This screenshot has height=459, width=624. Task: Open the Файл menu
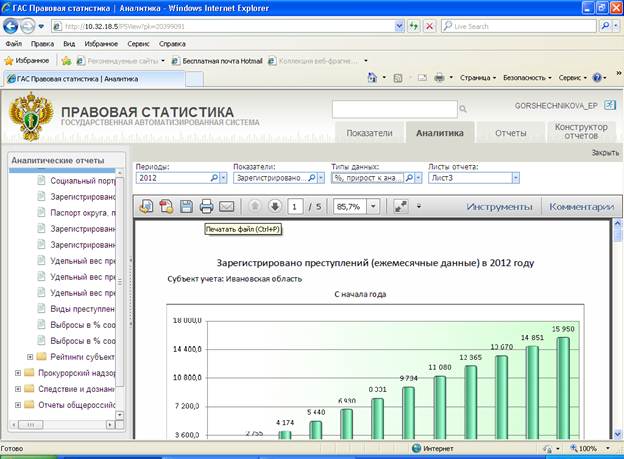[14, 44]
